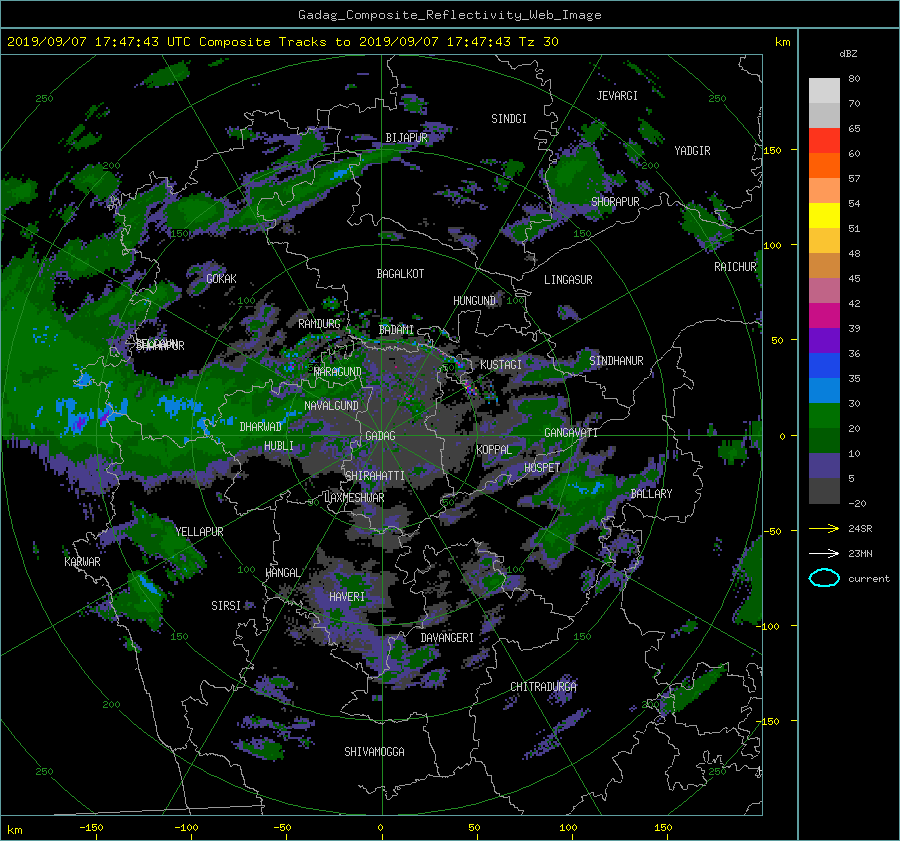
Task: Select the KOPPAL label
Action: point(494,450)
